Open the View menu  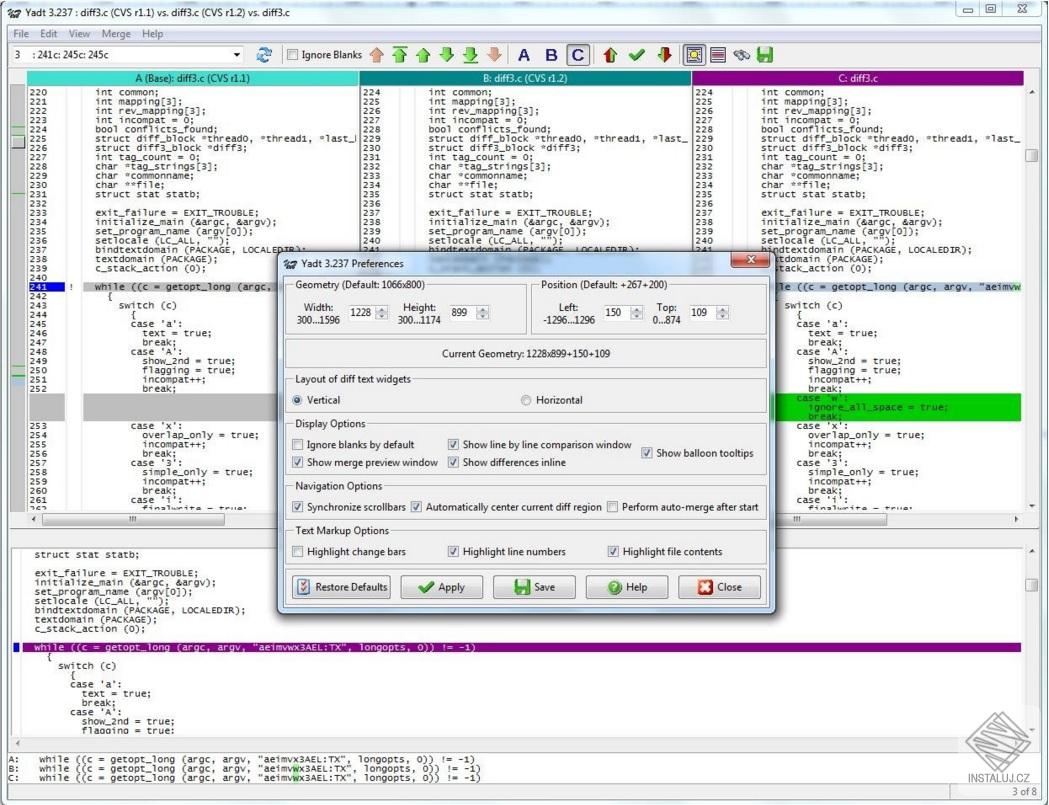pos(79,33)
